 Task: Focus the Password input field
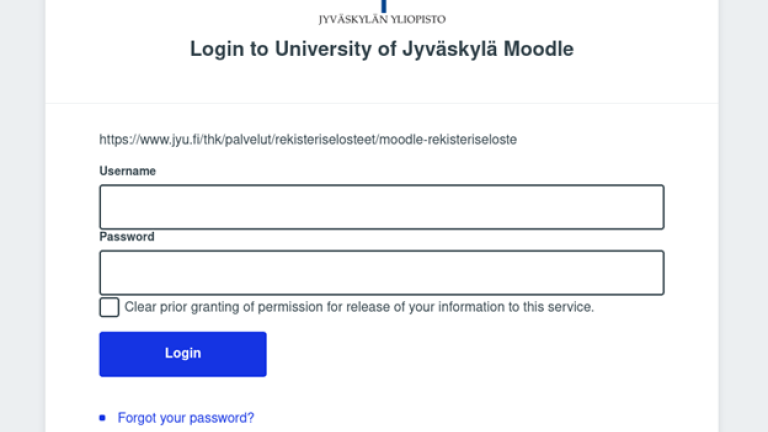pos(381,273)
